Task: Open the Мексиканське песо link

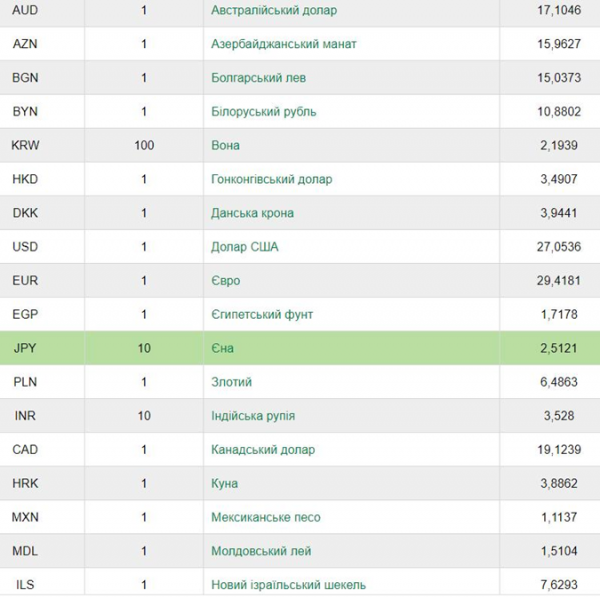Action: tap(266, 517)
